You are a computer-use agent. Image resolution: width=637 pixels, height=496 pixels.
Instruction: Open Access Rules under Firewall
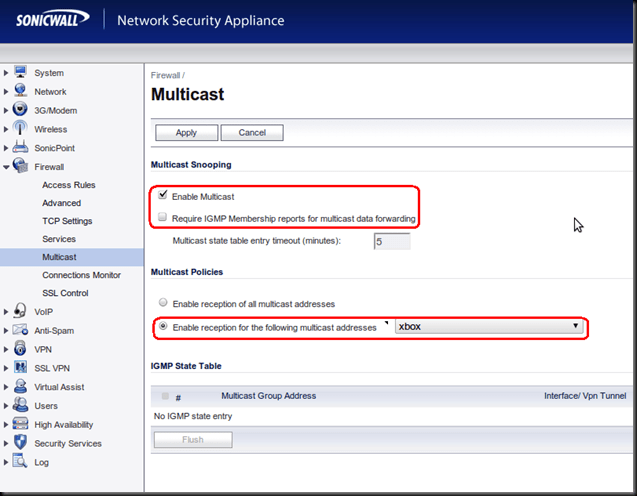click(69, 185)
